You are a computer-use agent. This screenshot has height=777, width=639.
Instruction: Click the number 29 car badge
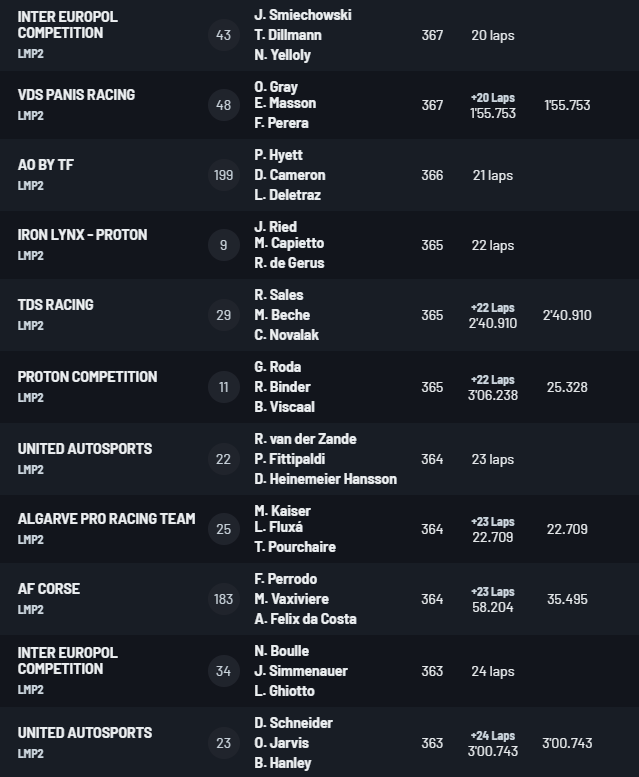223,315
